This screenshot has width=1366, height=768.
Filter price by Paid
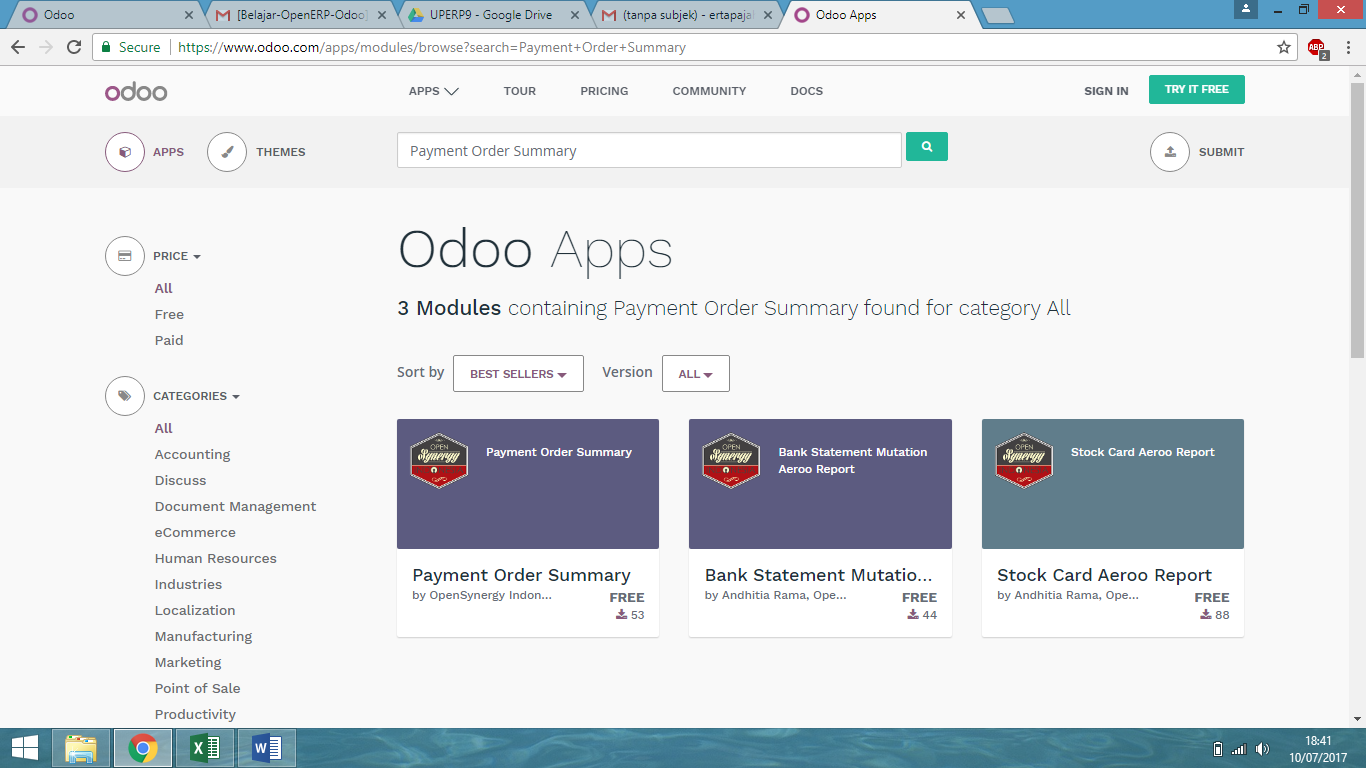(x=169, y=340)
